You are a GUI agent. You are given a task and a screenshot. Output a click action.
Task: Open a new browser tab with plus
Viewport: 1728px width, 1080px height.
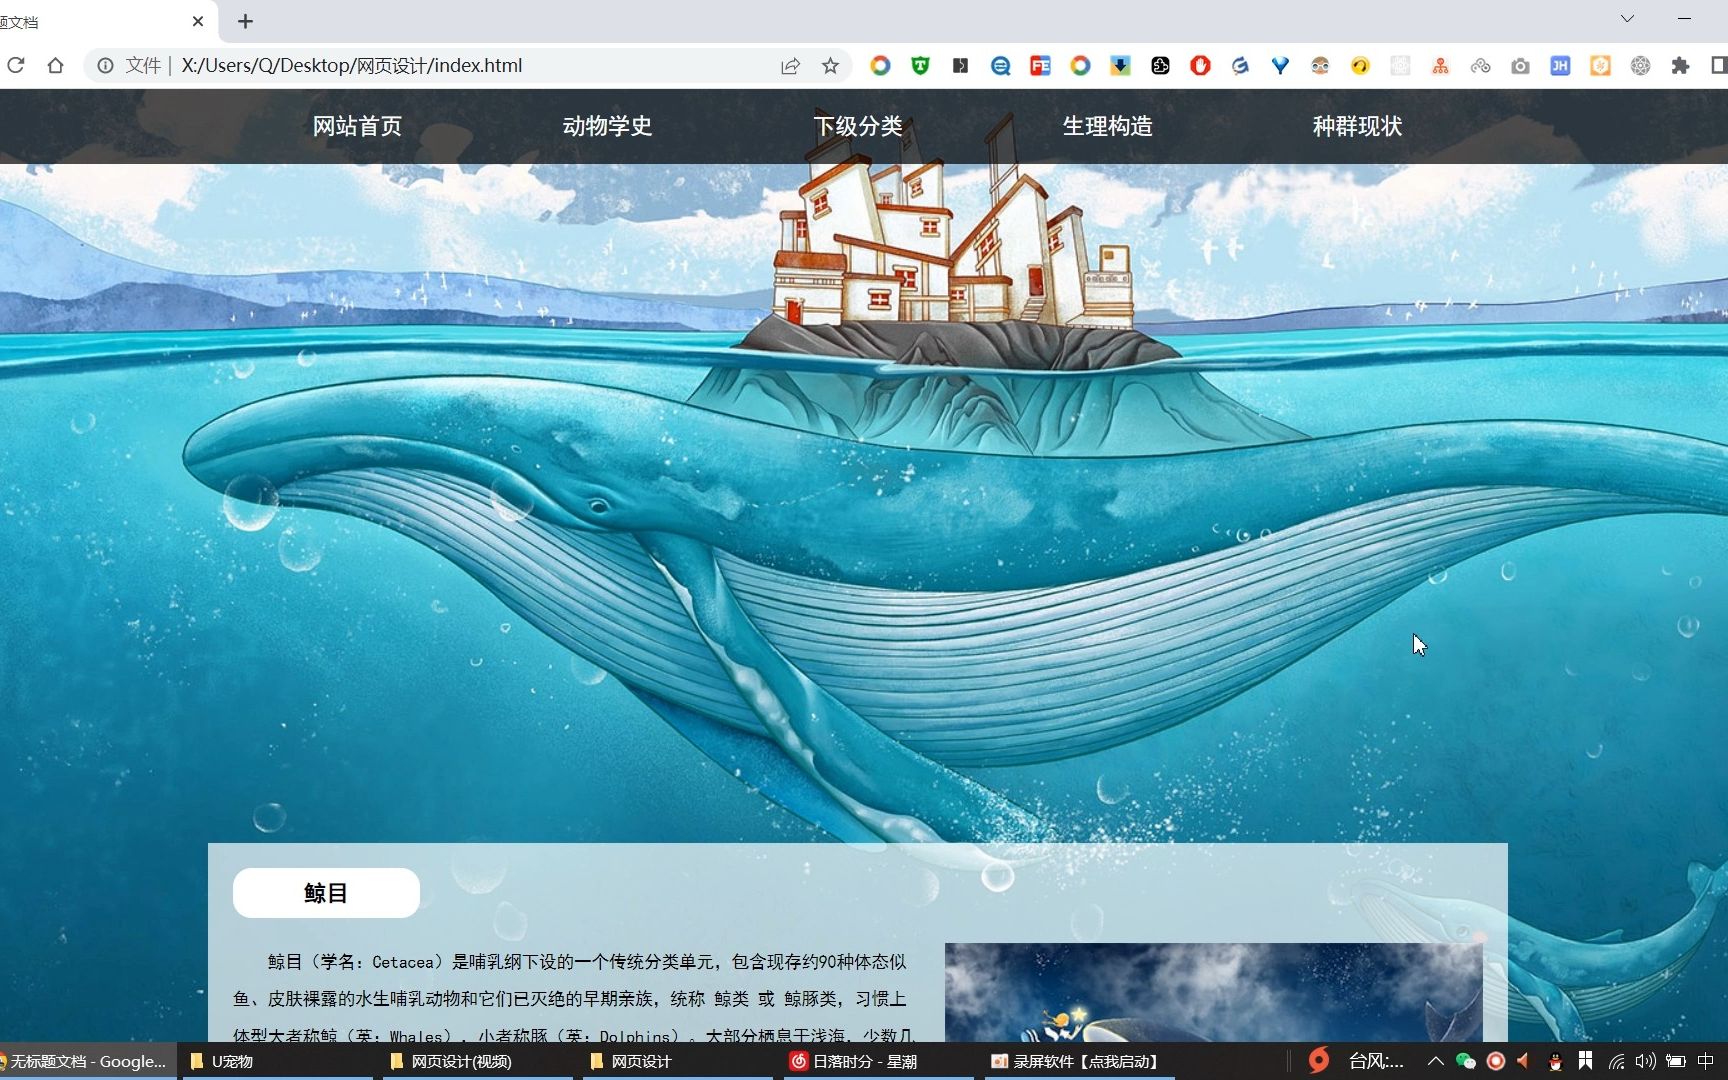(246, 21)
